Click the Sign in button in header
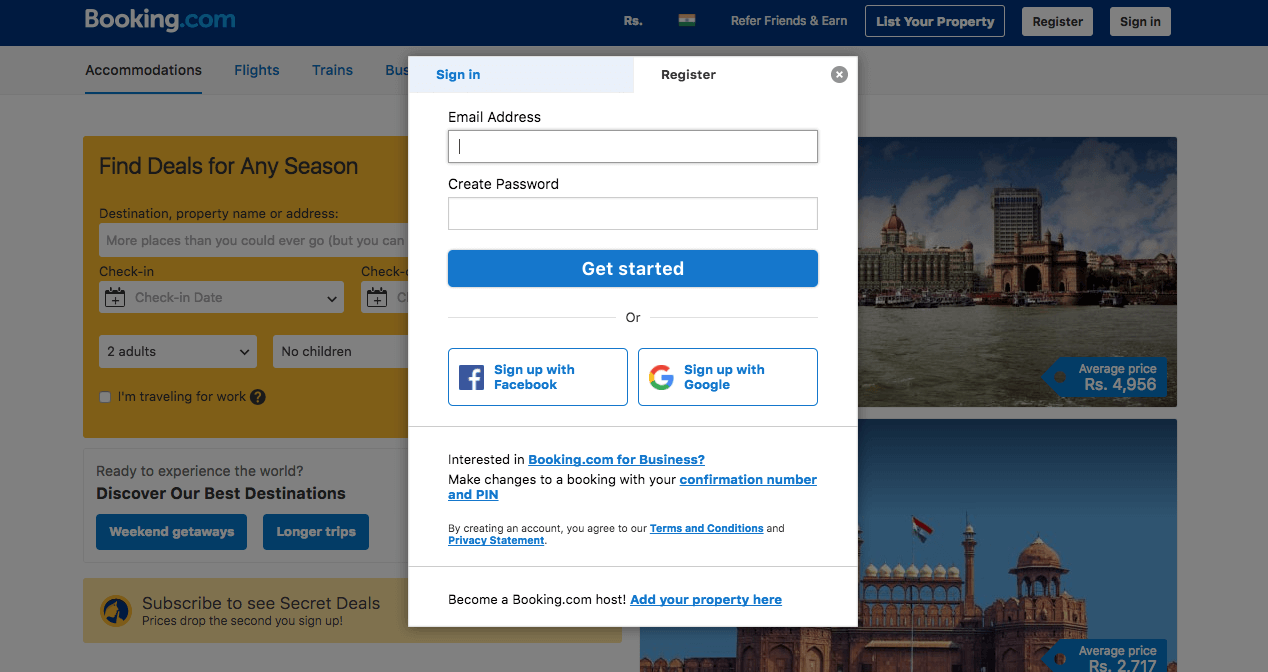The height and width of the screenshot is (672, 1268). pos(1140,21)
